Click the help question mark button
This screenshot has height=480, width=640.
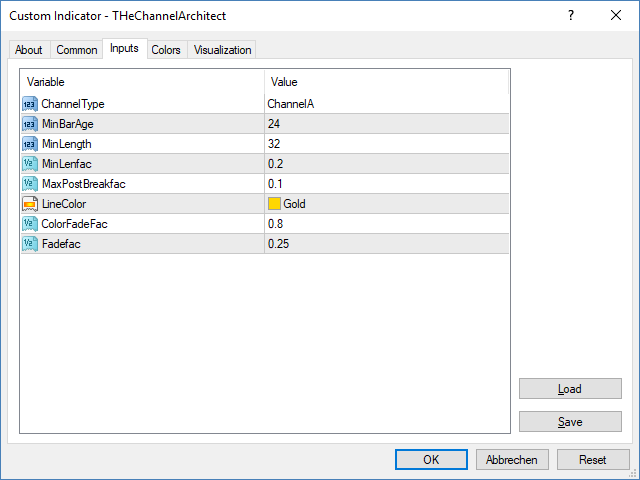click(x=571, y=16)
